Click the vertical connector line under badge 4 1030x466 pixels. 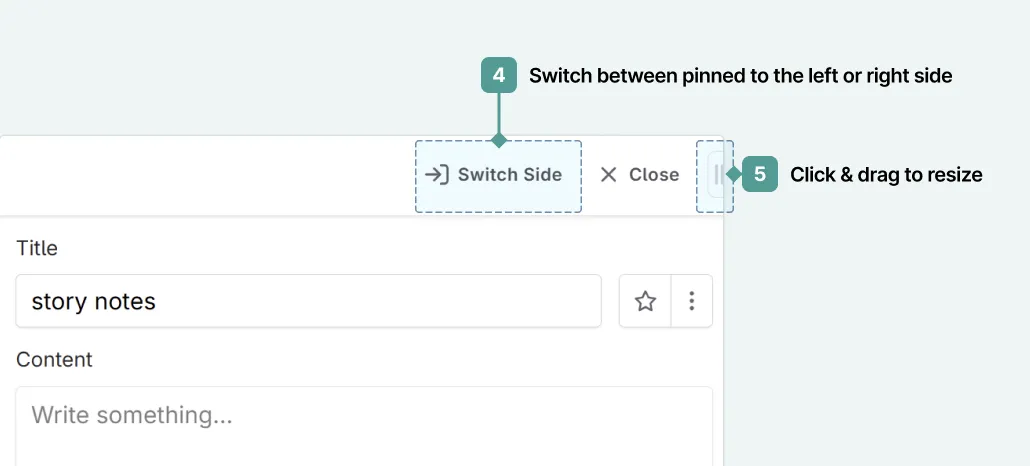coord(498,114)
